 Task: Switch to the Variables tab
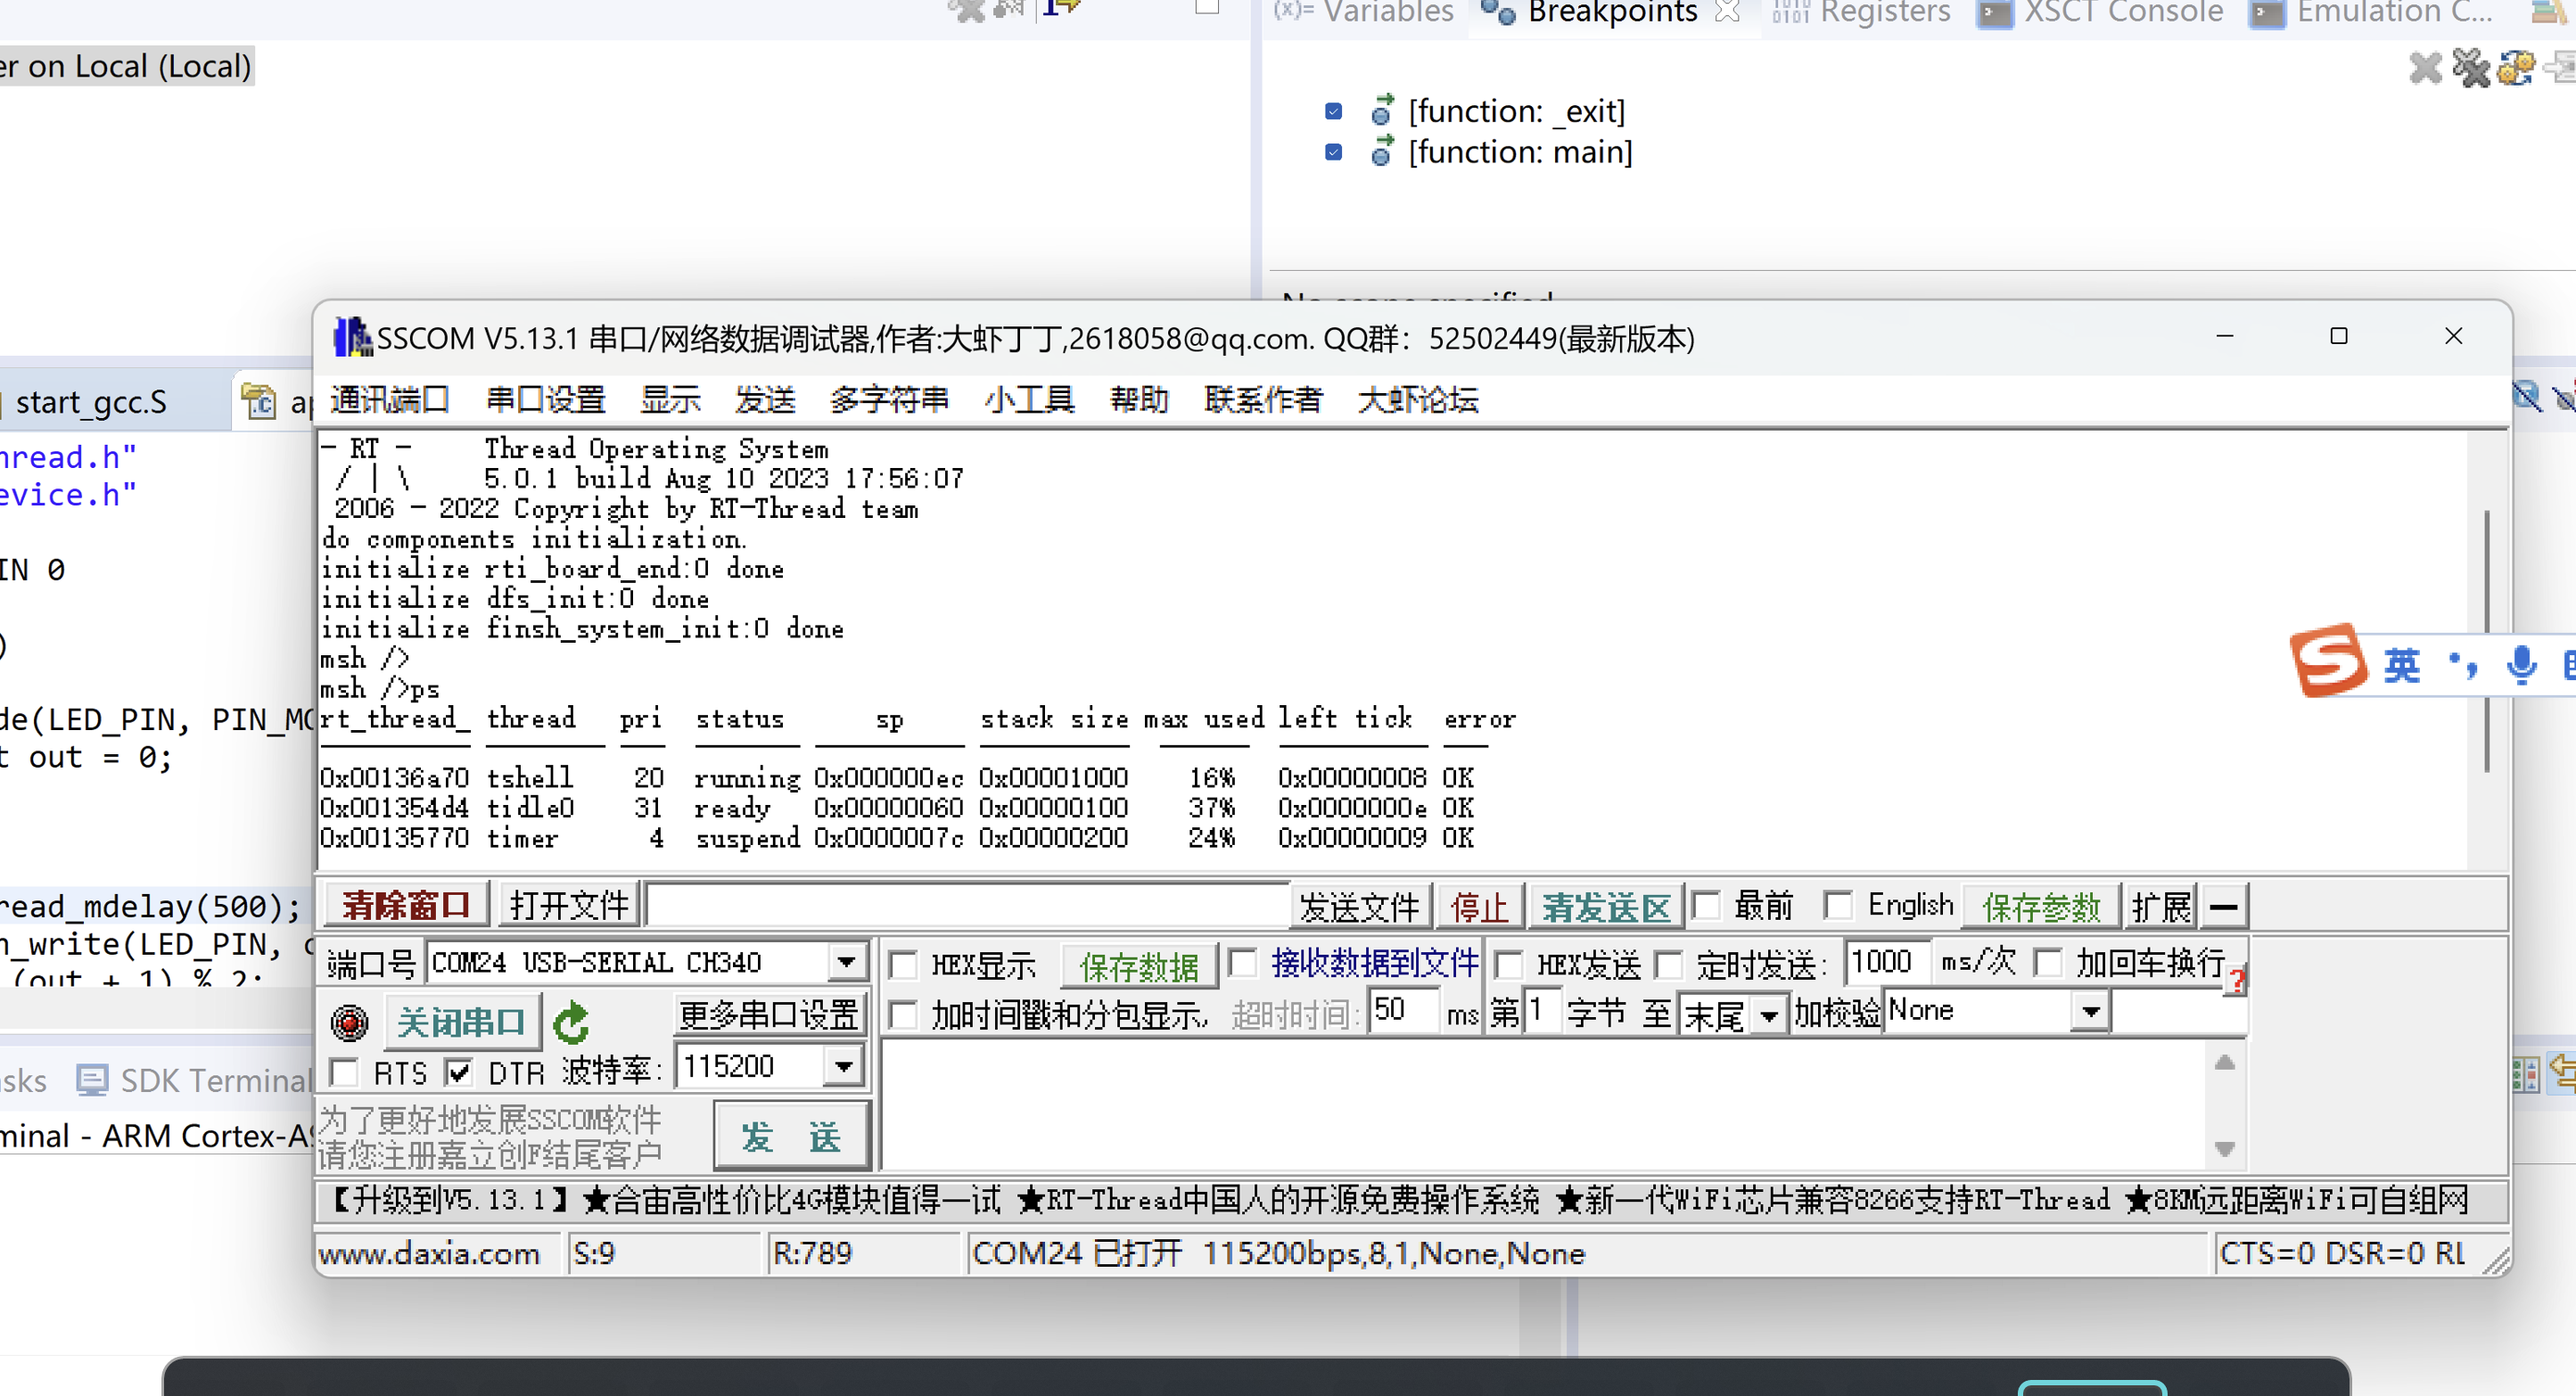pyautogui.click(x=1363, y=12)
